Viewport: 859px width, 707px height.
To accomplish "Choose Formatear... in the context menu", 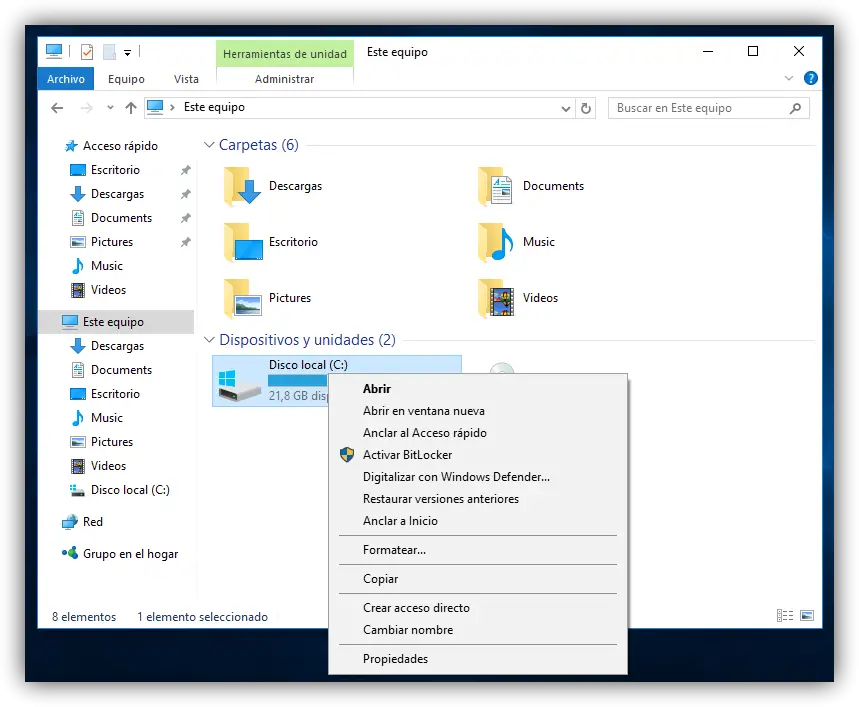I will point(394,550).
